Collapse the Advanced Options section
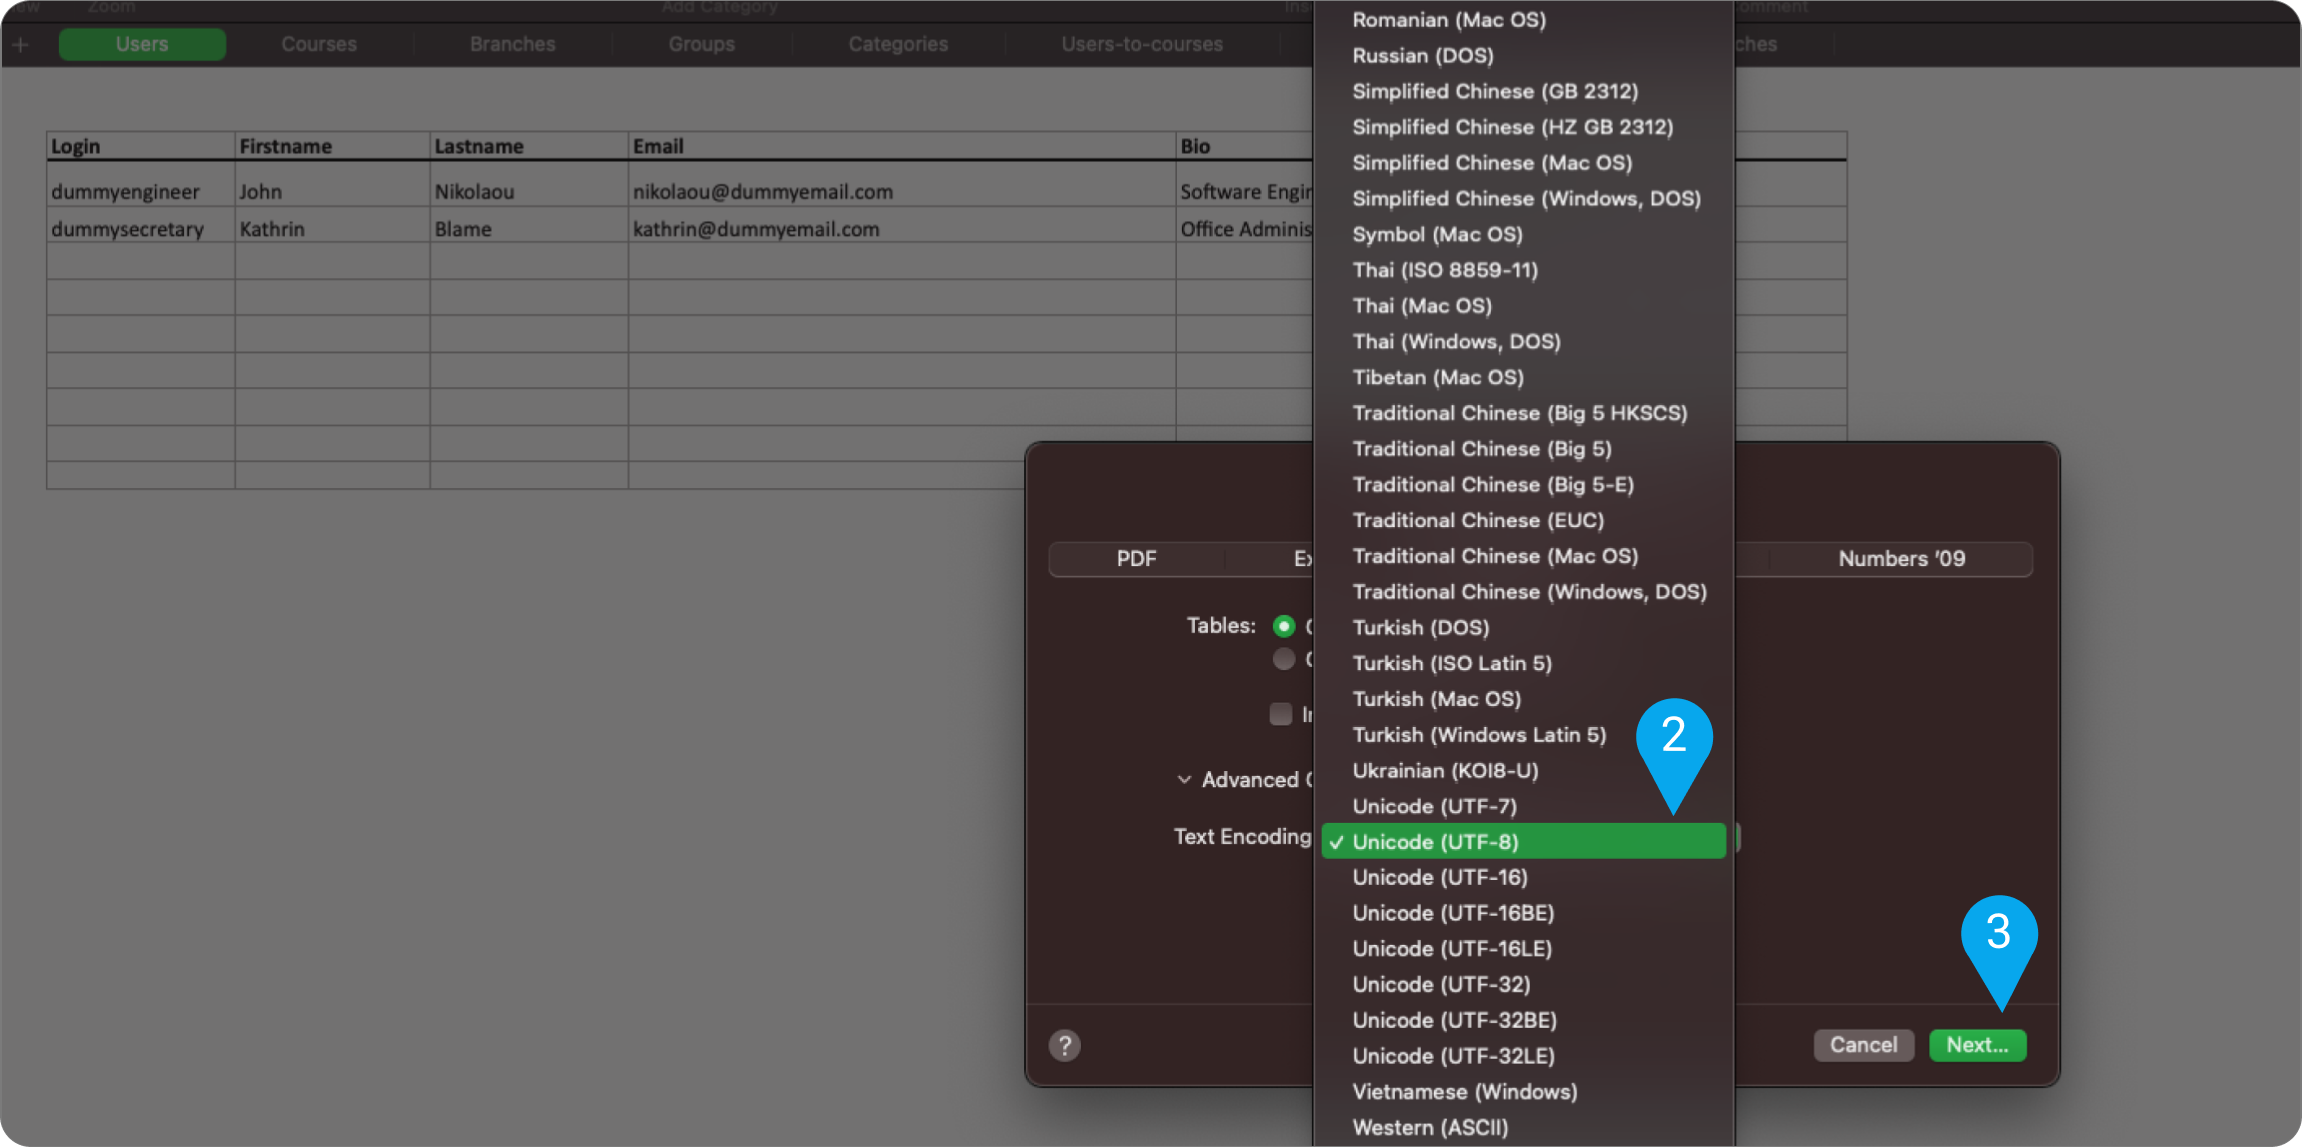 tap(1185, 779)
